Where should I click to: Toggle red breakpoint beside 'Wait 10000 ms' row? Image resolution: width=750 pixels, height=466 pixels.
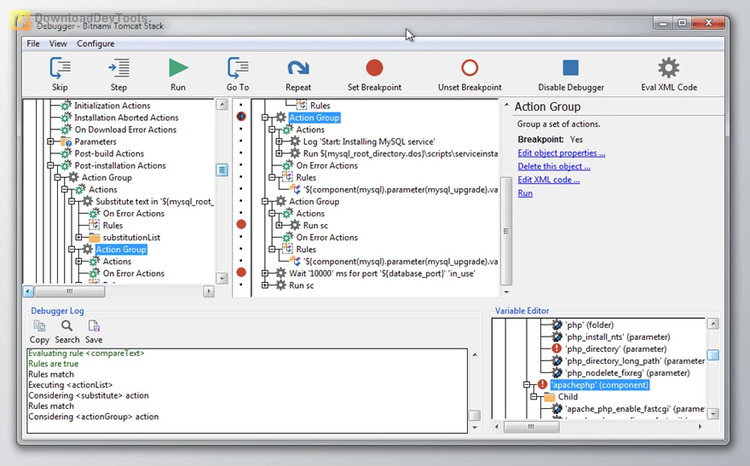[241, 272]
